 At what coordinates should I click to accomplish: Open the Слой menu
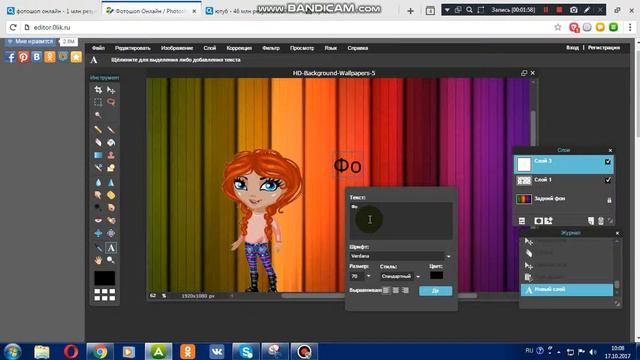click(x=210, y=48)
